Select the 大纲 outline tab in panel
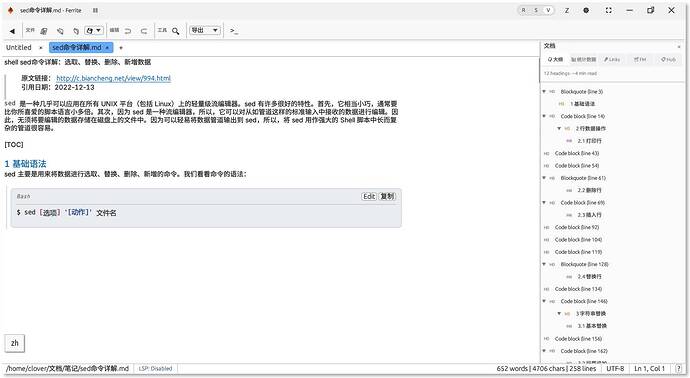 click(x=555, y=59)
